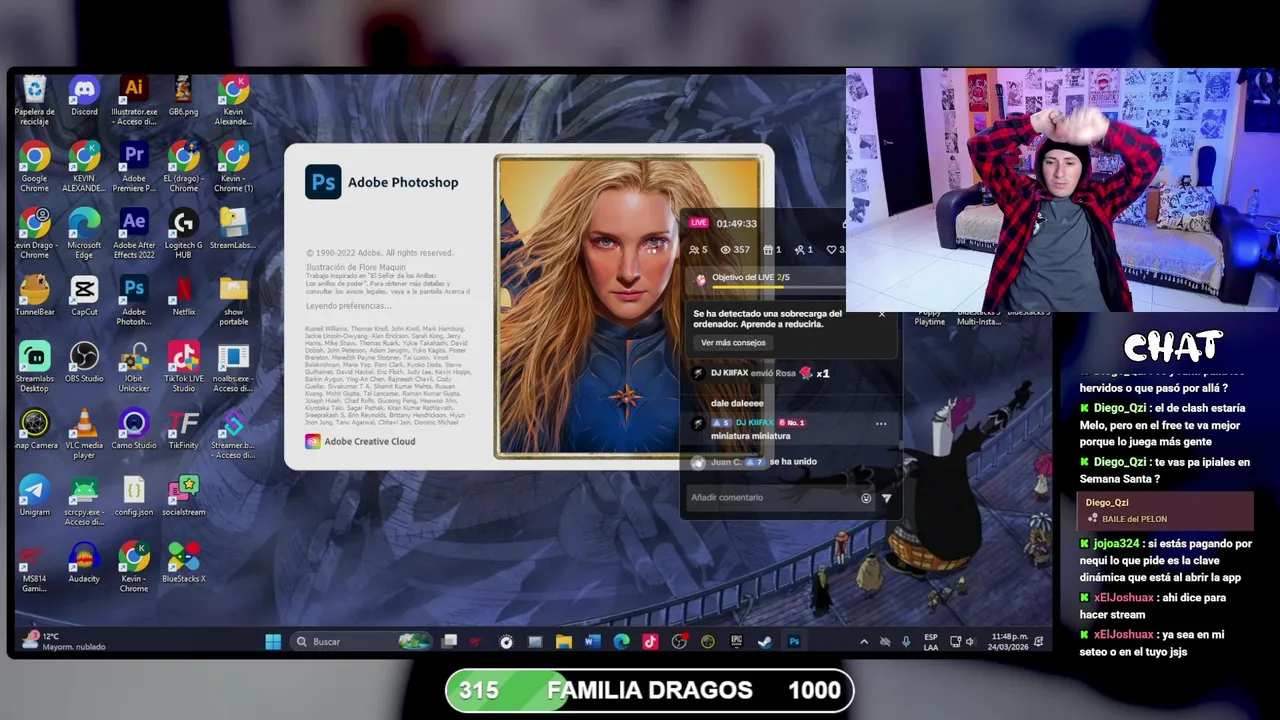
Task: Open Epic Games launcher from taskbar
Action: [x=737, y=642]
